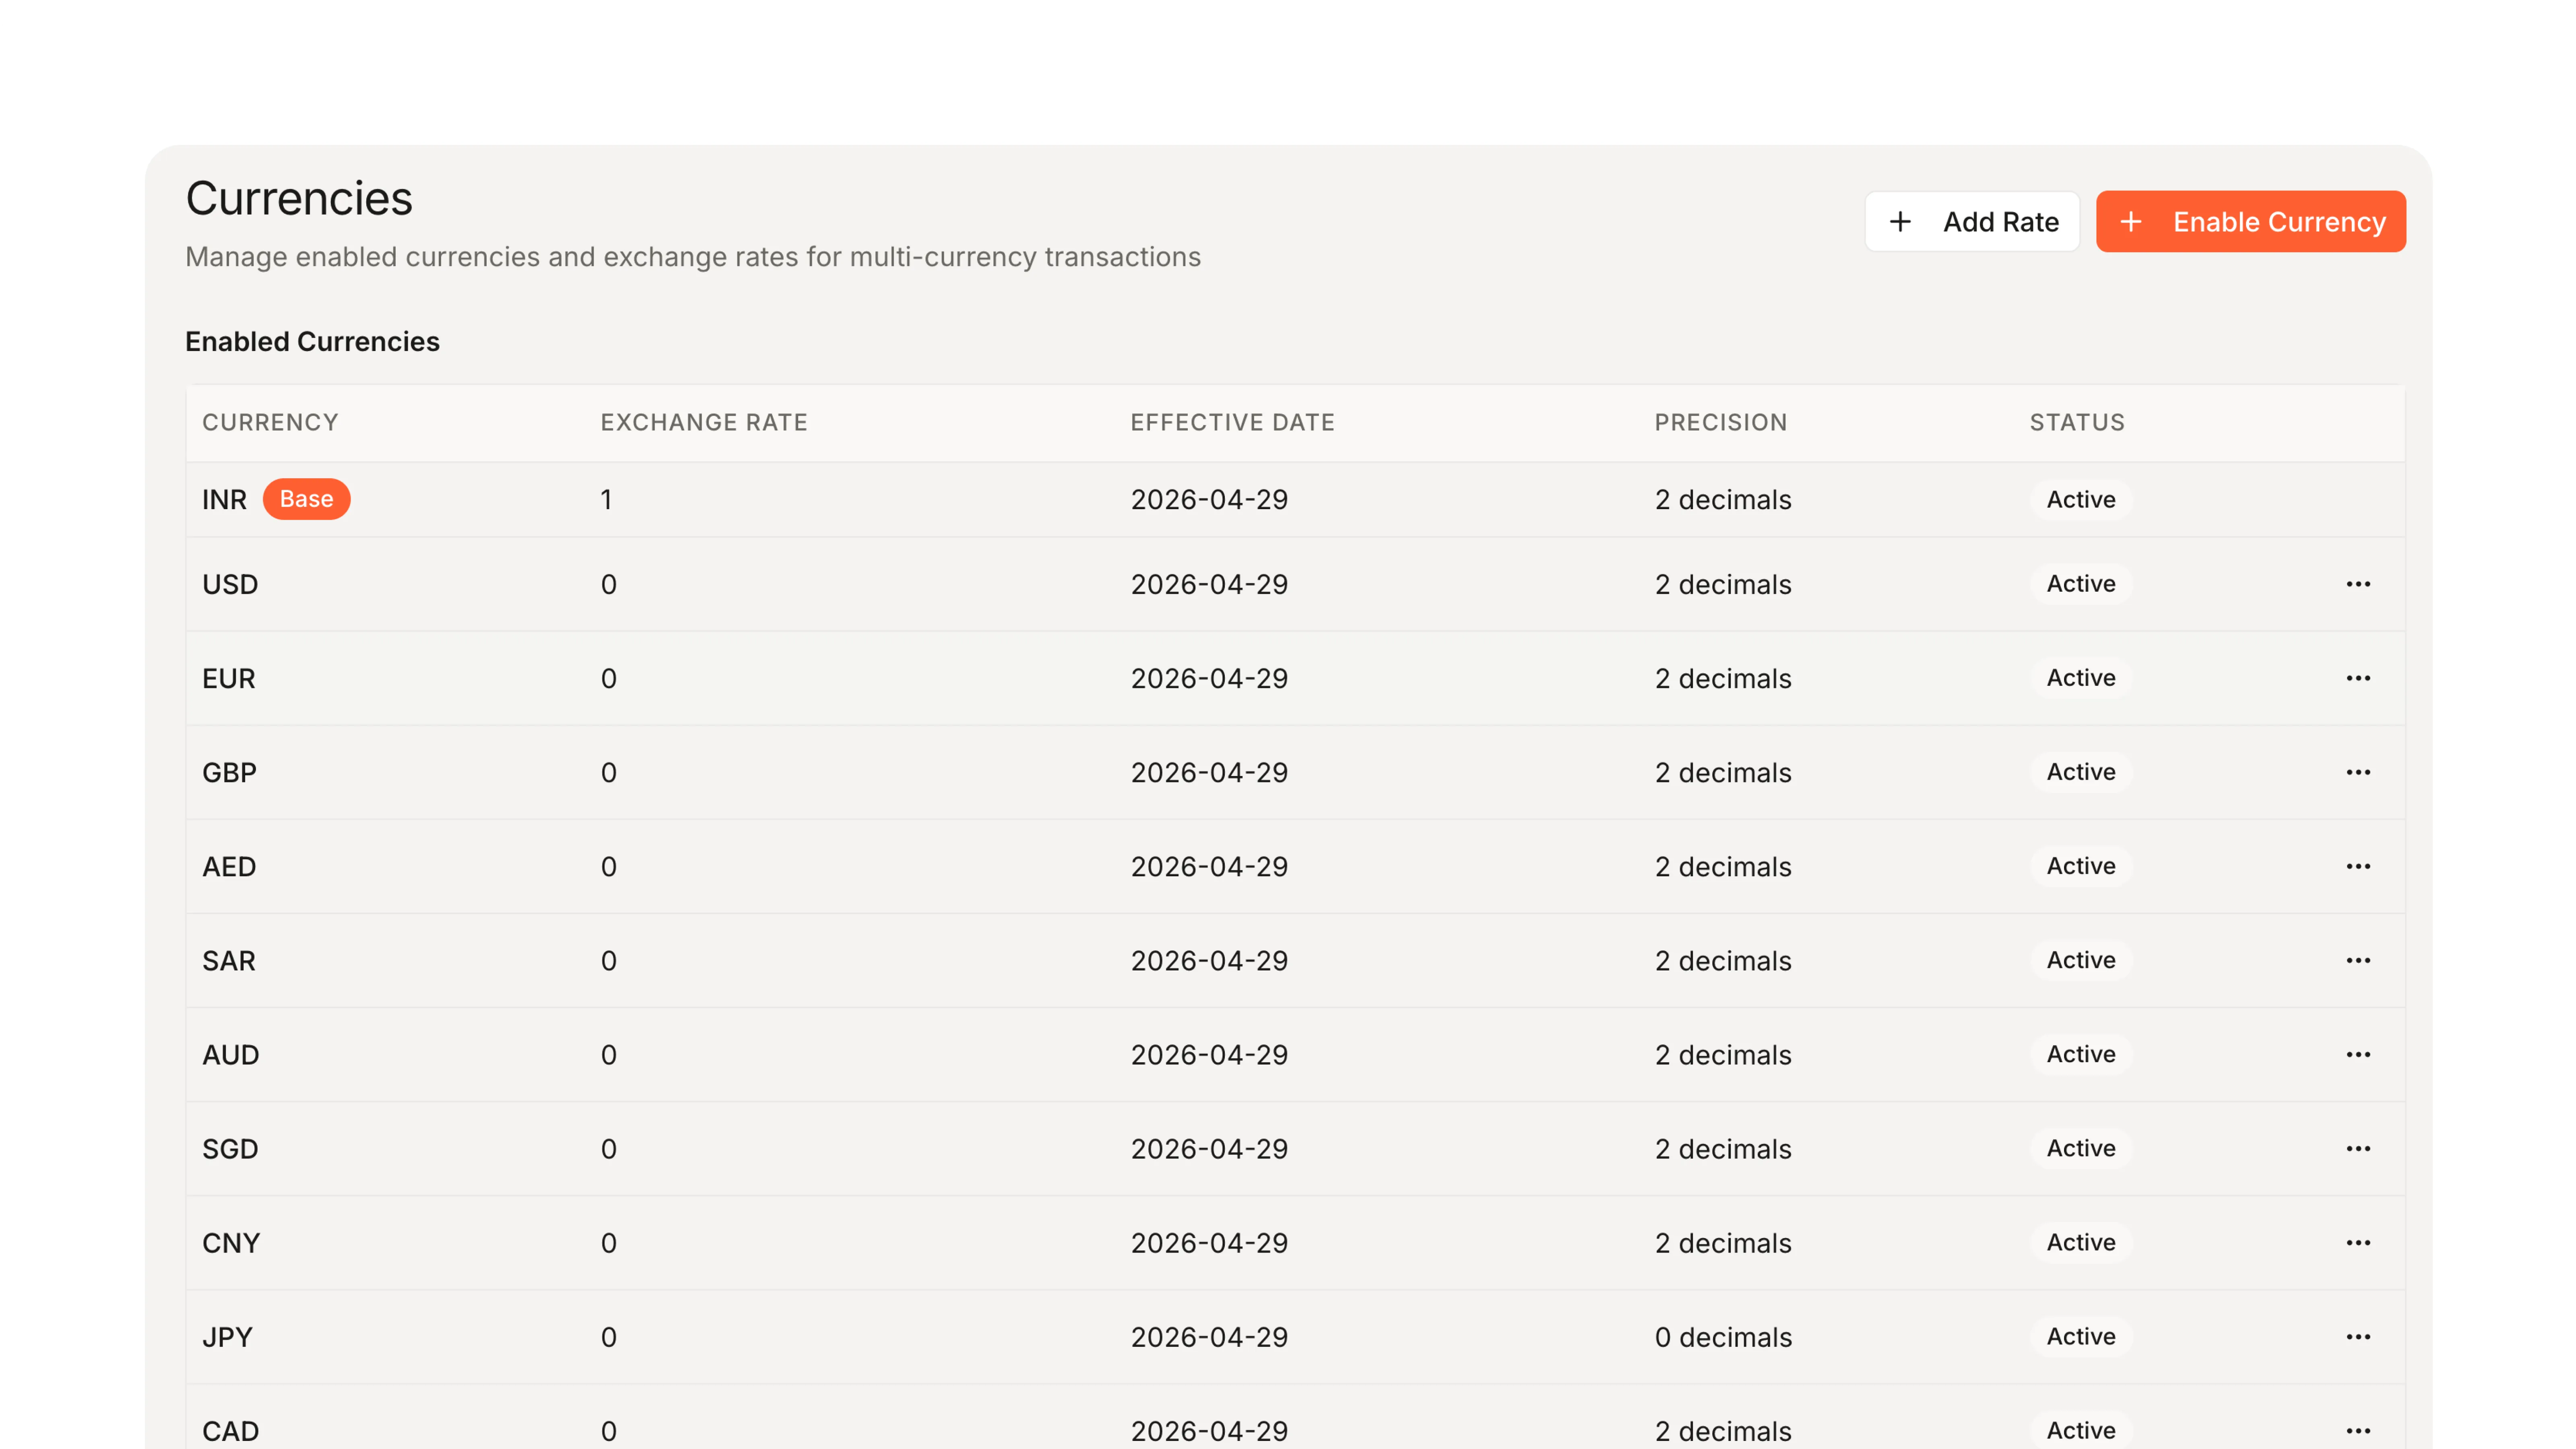
Task: Click the effective date for AED
Action: click(x=1209, y=866)
